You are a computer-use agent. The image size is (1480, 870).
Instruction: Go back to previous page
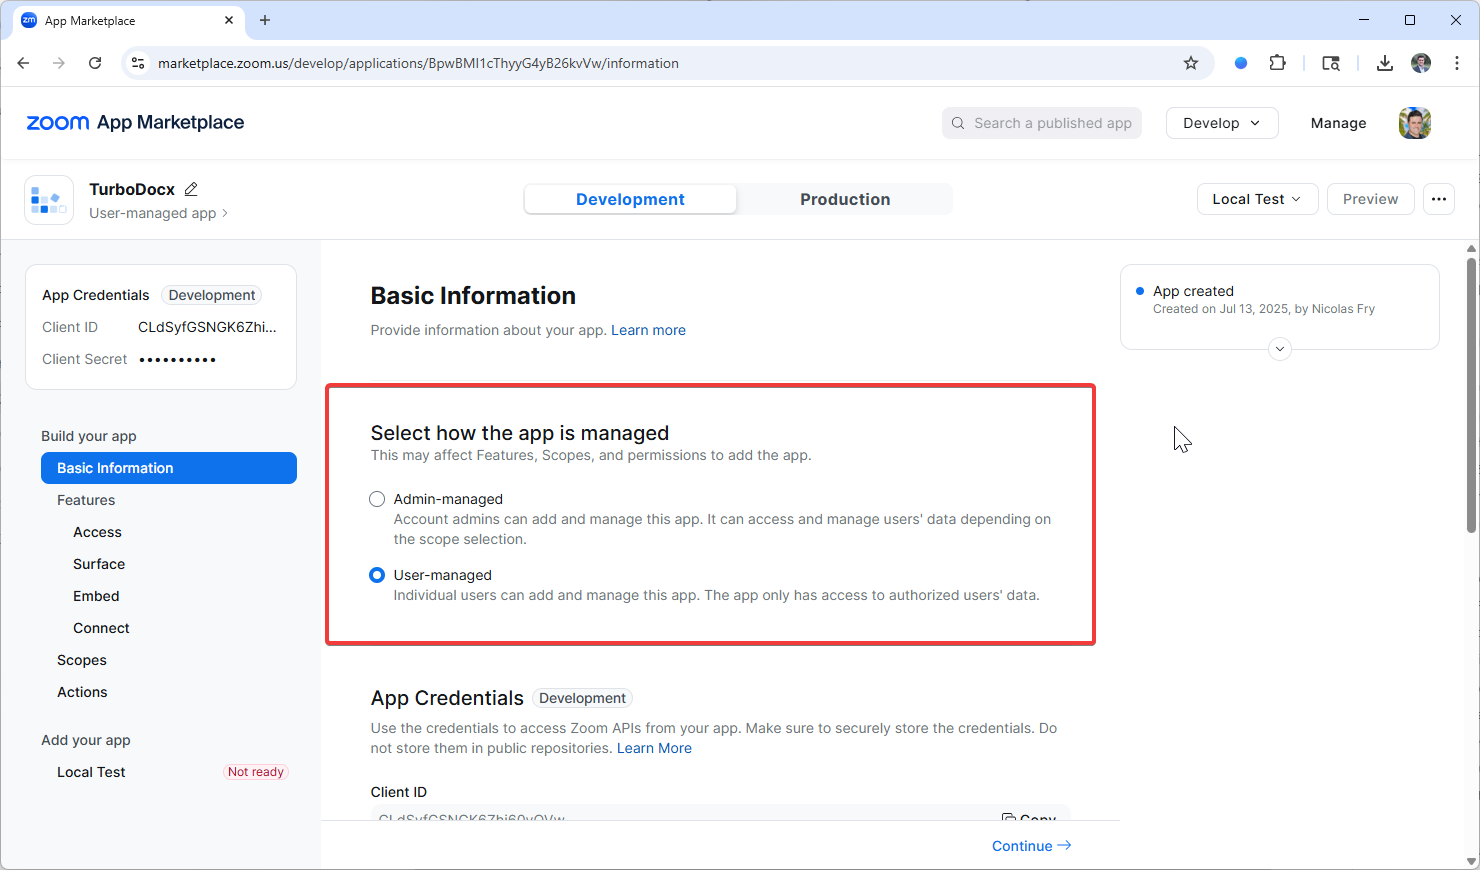tap(23, 63)
